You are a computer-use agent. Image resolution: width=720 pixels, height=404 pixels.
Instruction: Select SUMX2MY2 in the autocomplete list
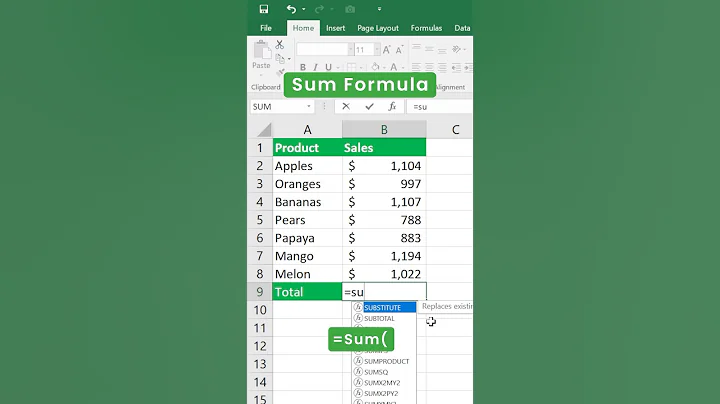click(384, 382)
